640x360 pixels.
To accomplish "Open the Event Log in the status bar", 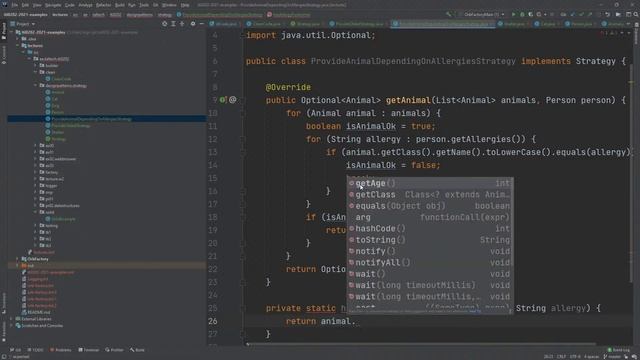I will tap(618, 350).
